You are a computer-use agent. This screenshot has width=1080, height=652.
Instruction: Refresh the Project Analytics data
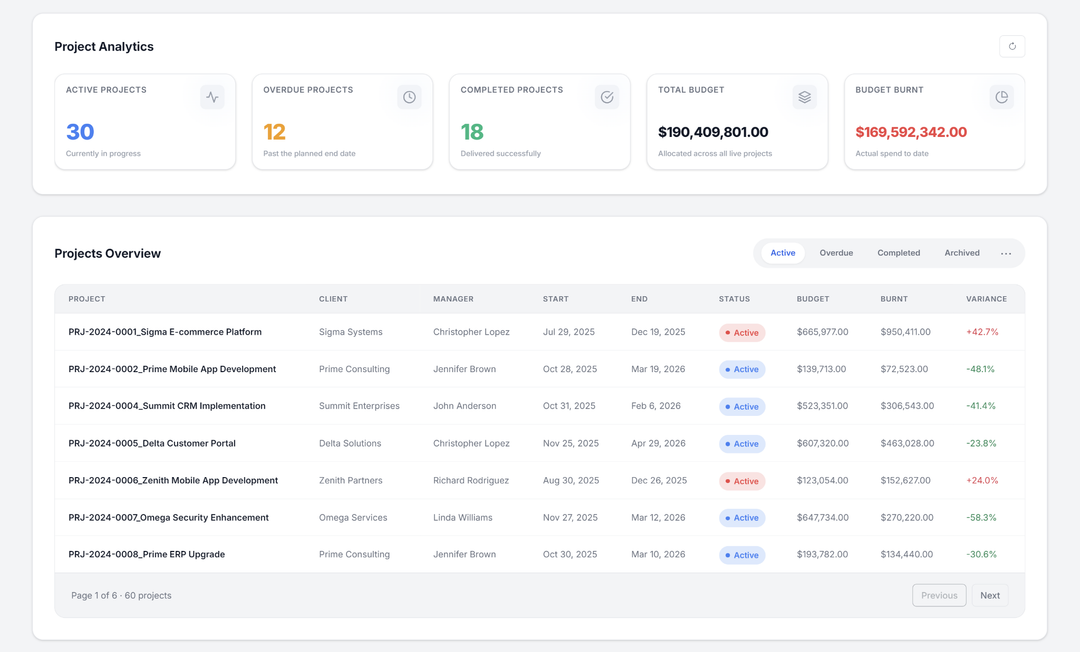tap(1012, 46)
